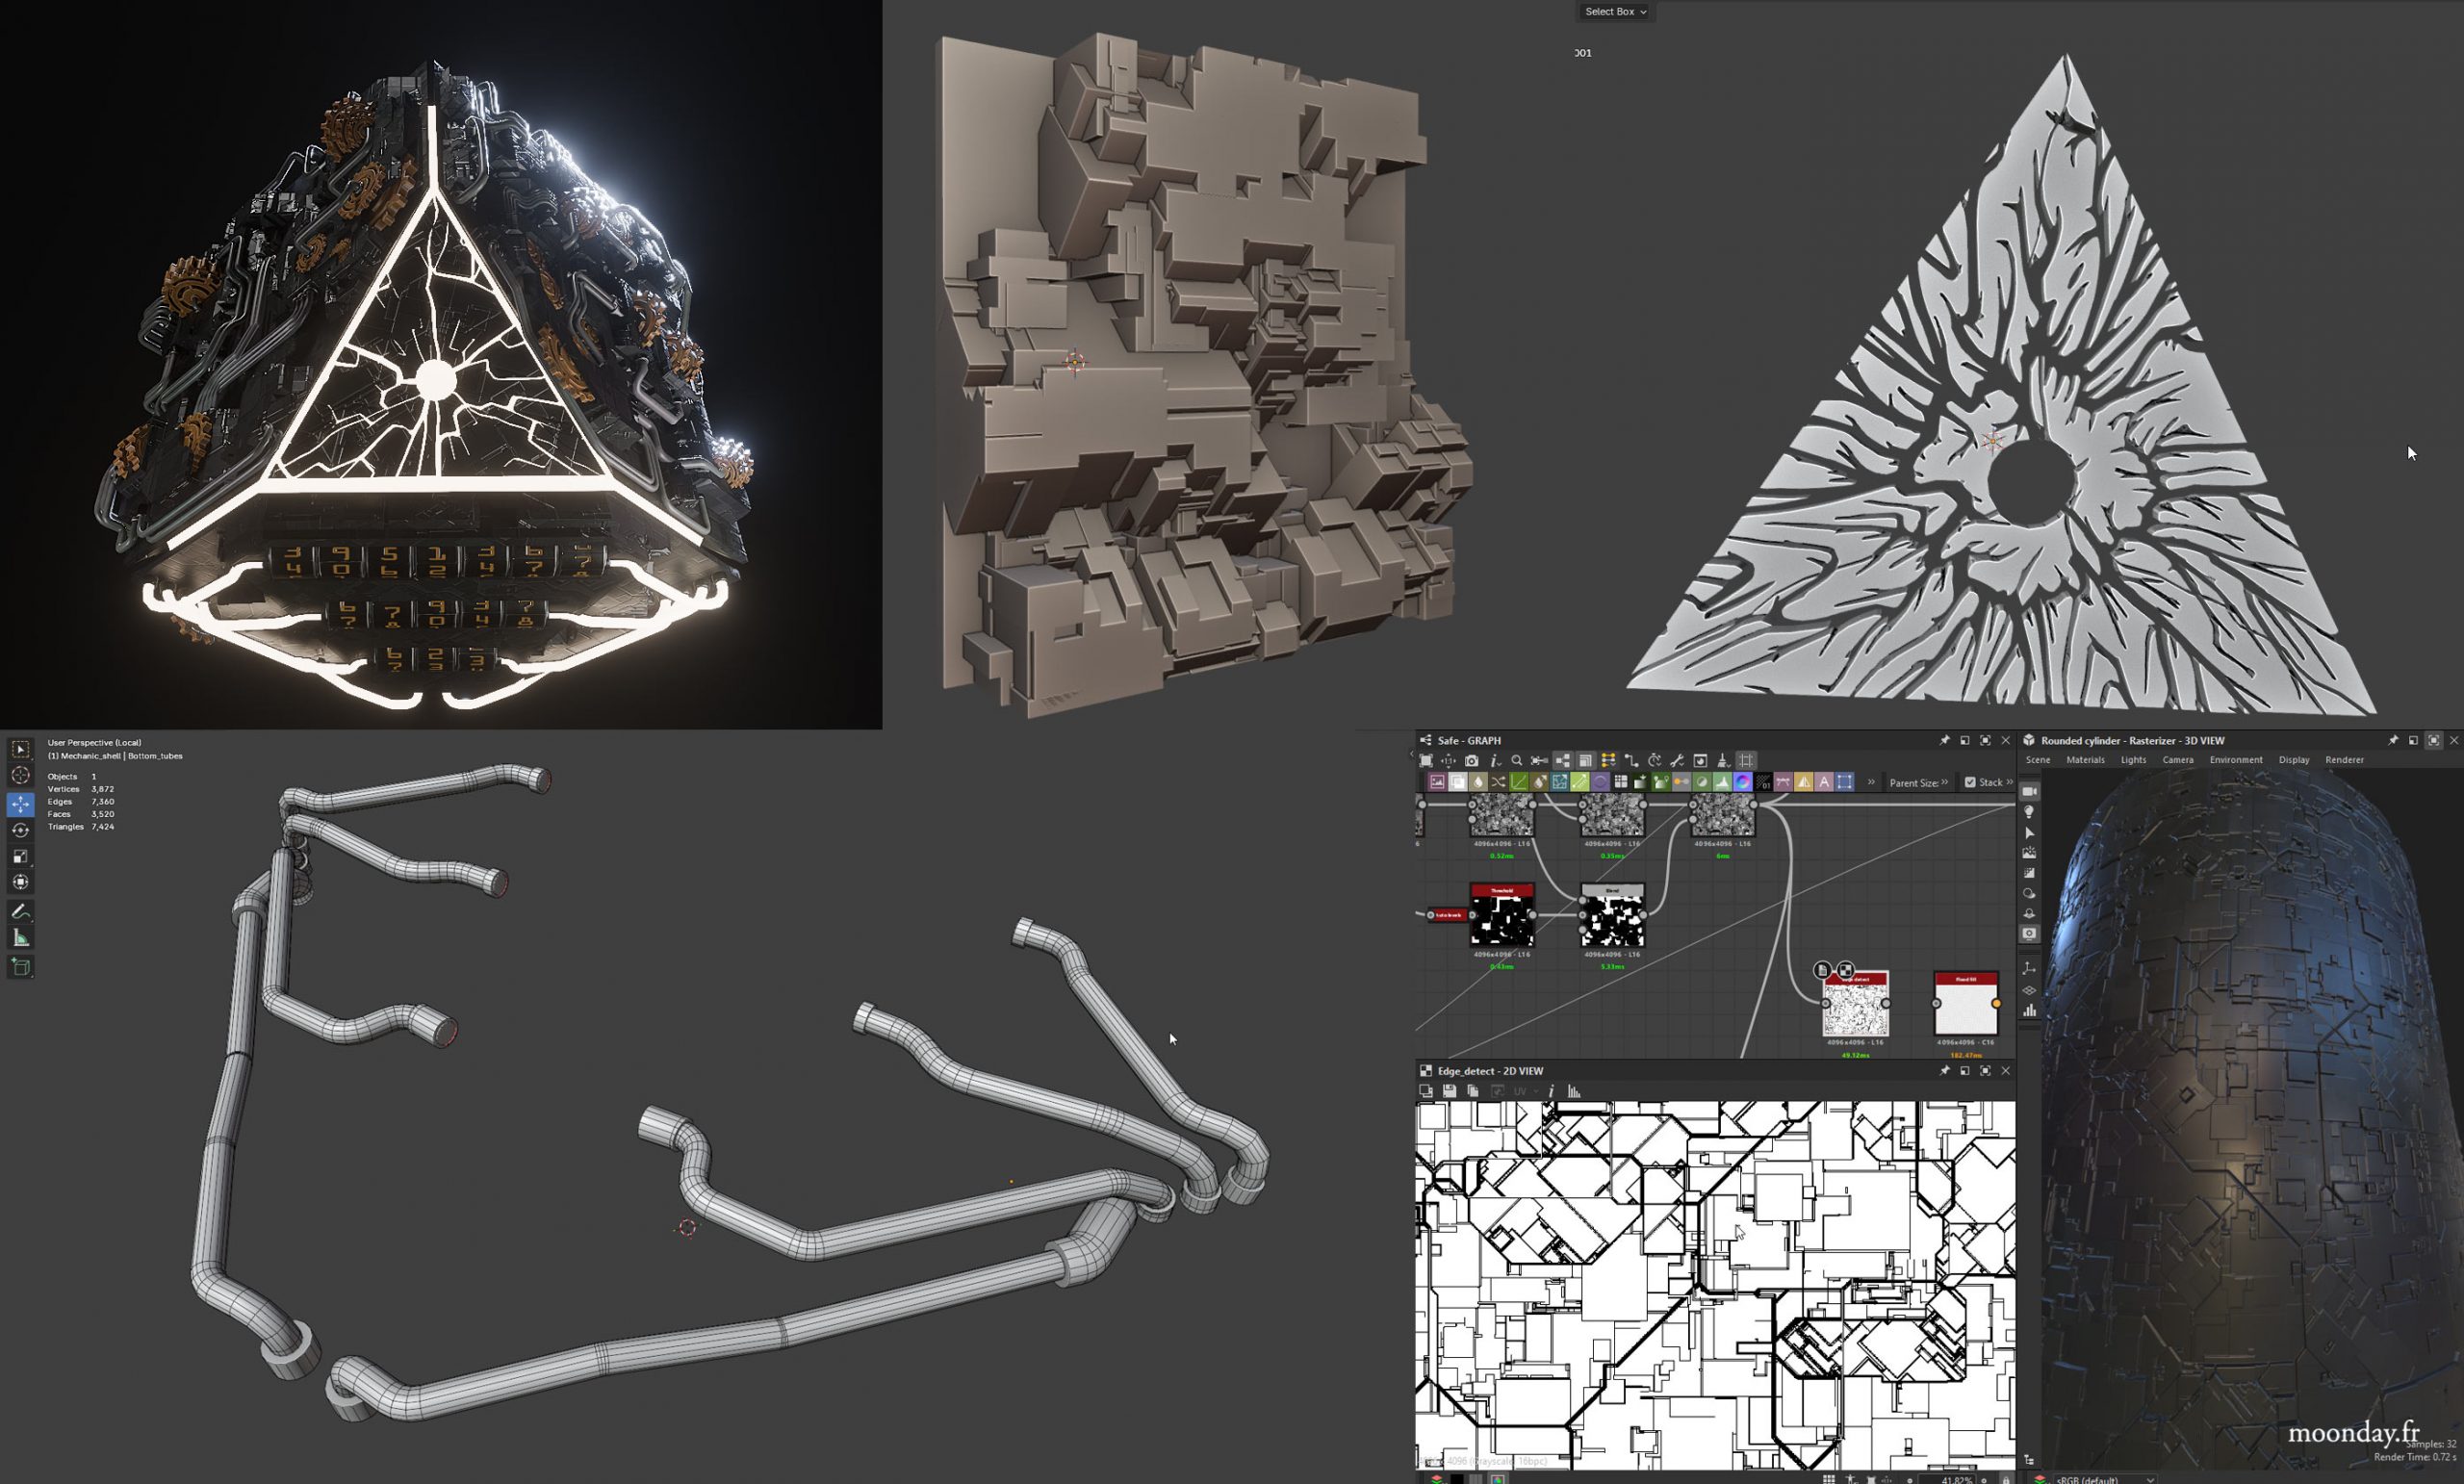The width and height of the screenshot is (2464, 1484).
Task: Expand the Parent Size options chevron
Action: 1944,782
